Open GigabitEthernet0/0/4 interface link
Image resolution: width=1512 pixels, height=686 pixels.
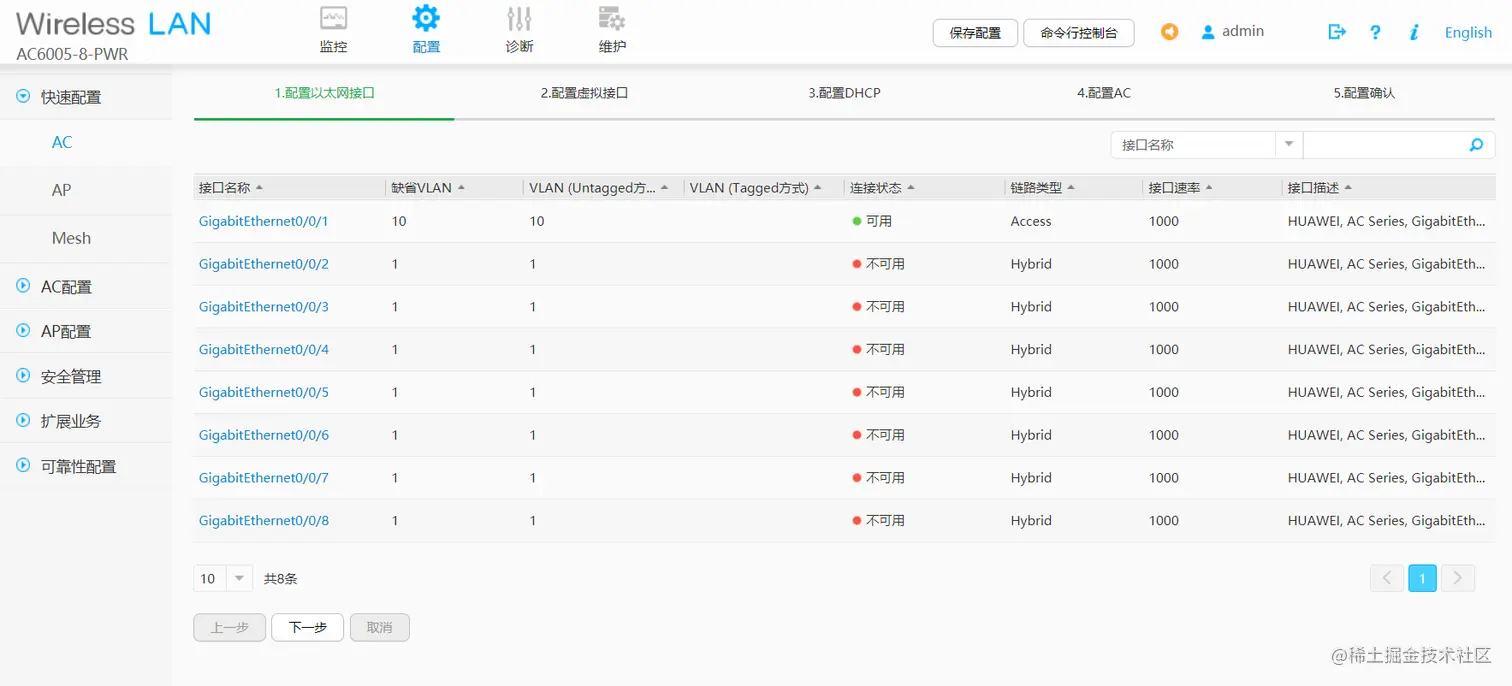[264, 349]
